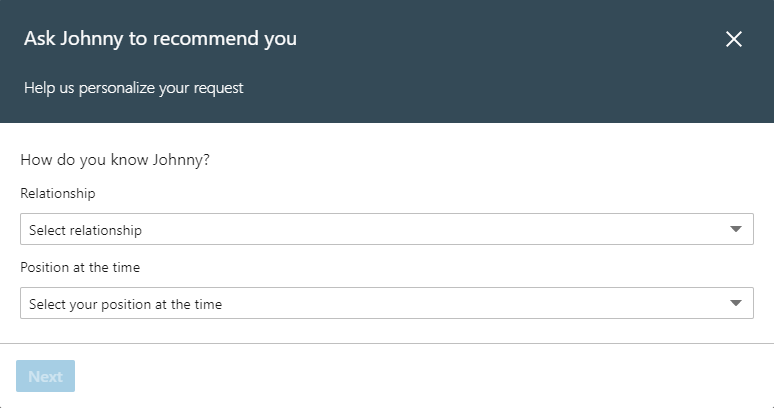The width and height of the screenshot is (774, 408).
Task: Click the Relationship field label
Action: pos(58,193)
